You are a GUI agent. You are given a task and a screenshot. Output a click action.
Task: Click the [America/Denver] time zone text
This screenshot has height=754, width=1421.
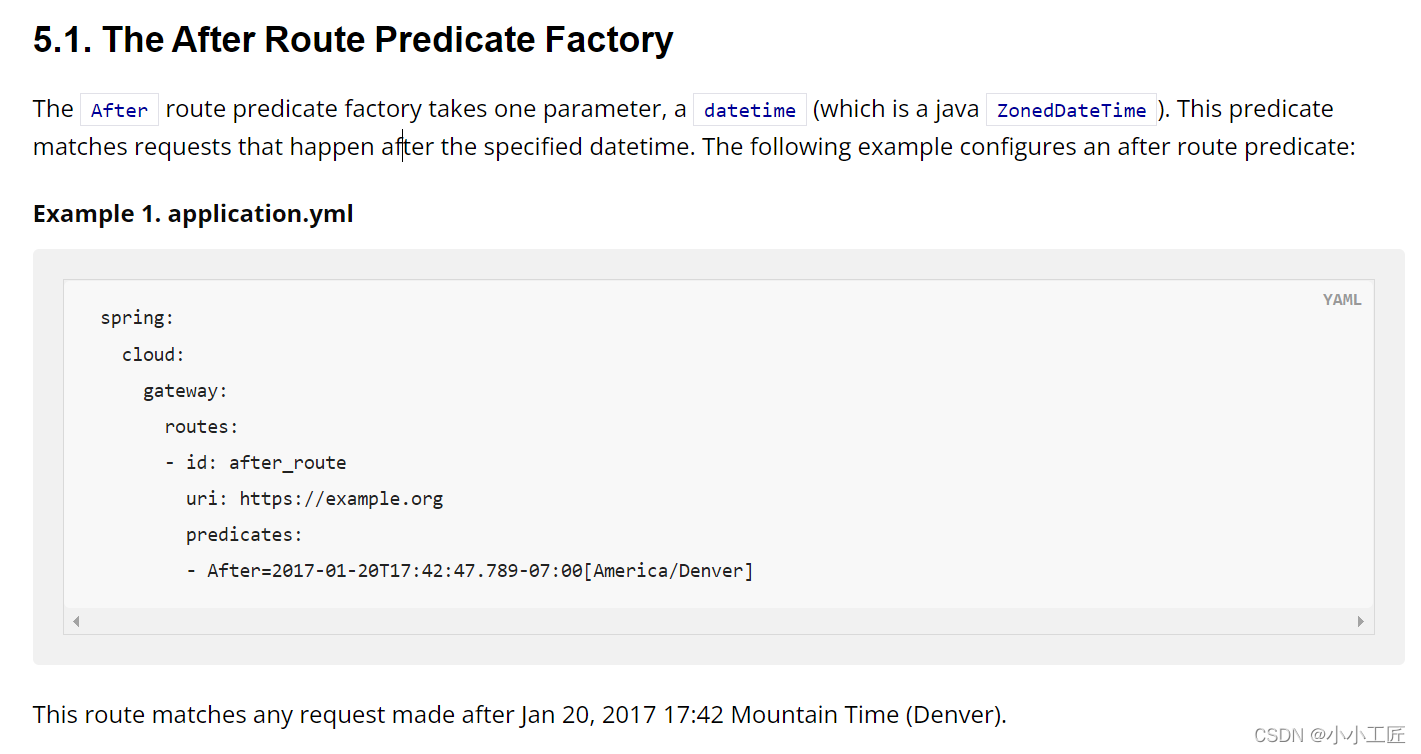(x=668, y=571)
